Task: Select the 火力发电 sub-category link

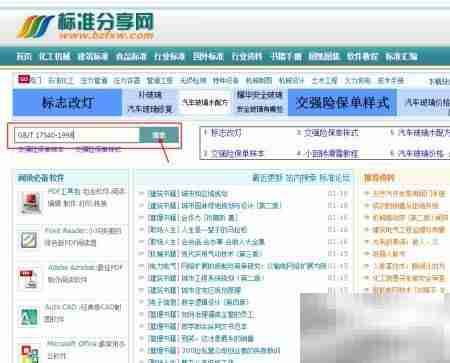Action: 357,80
